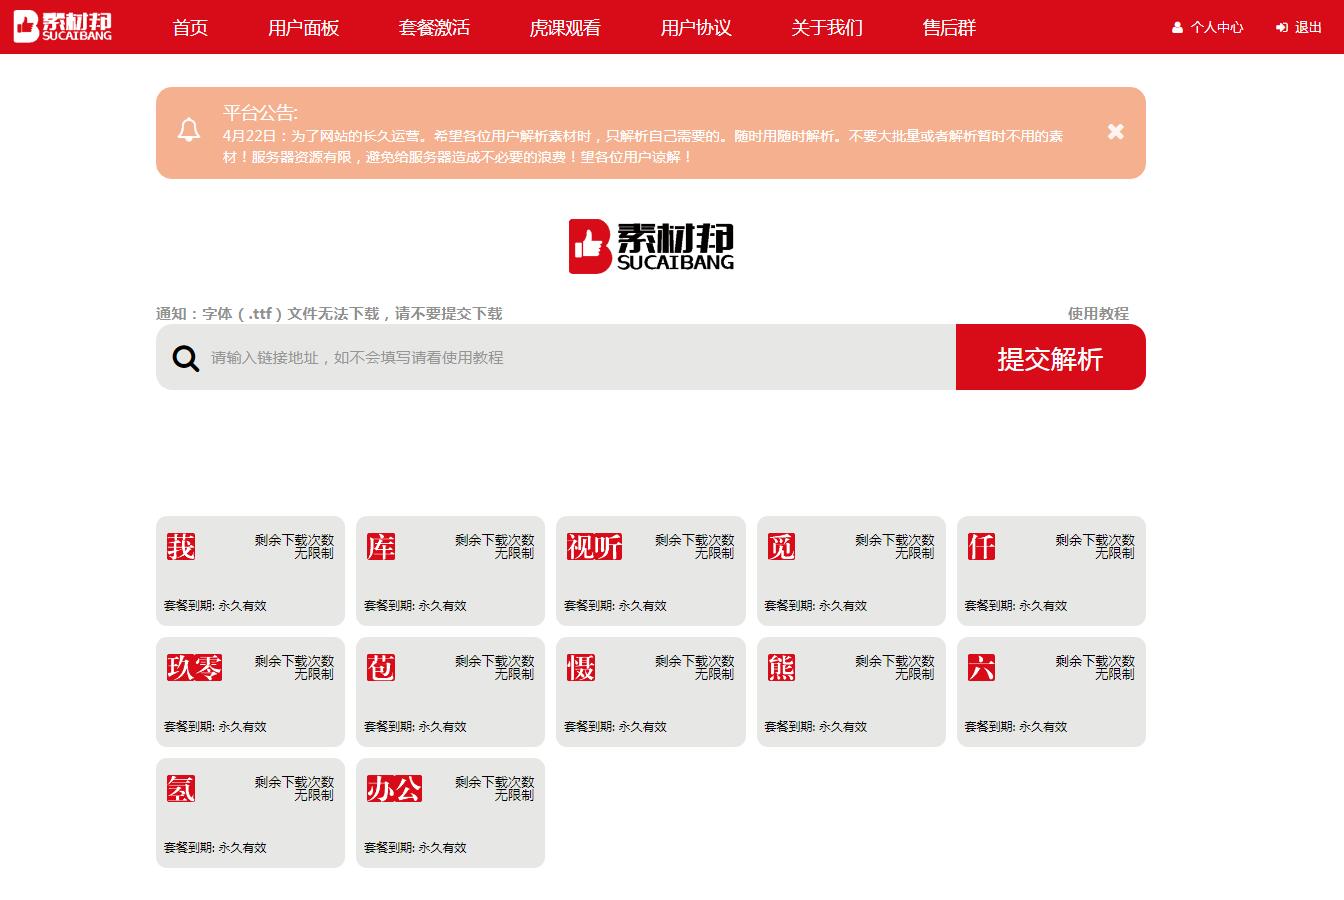Click the 提交解析 button
Image resolution: width=1344 pixels, height=900 pixels.
click(1051, 357)
